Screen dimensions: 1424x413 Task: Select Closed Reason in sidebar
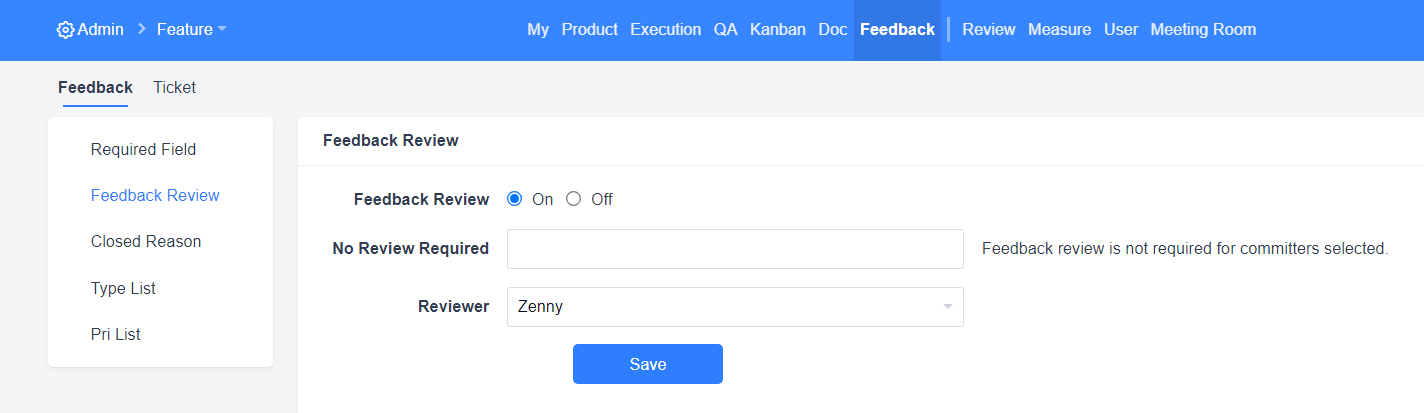pyautogui.click(x=146, y=241)
